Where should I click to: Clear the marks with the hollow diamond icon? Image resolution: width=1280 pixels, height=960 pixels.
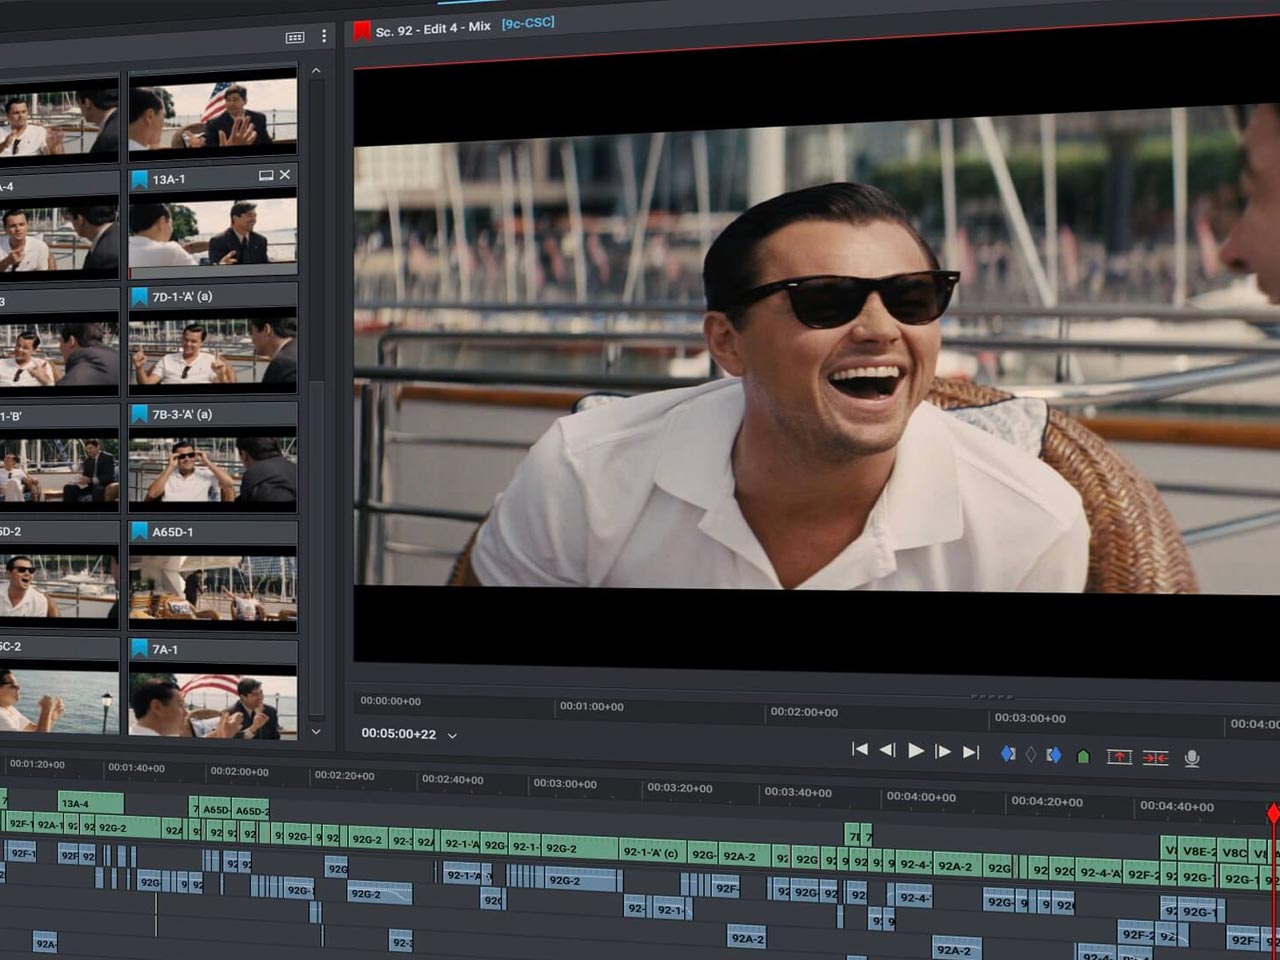click(1031, 754)
